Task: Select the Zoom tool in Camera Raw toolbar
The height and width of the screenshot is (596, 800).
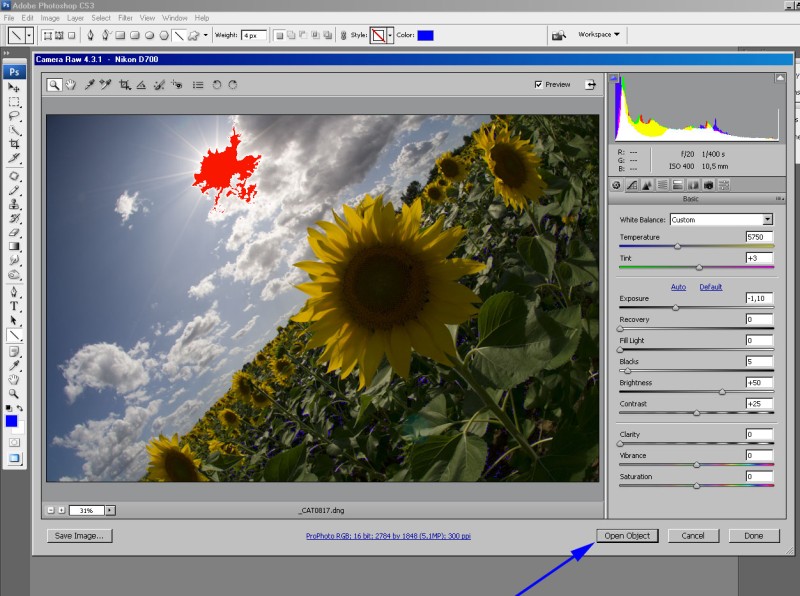Action: 54,85
